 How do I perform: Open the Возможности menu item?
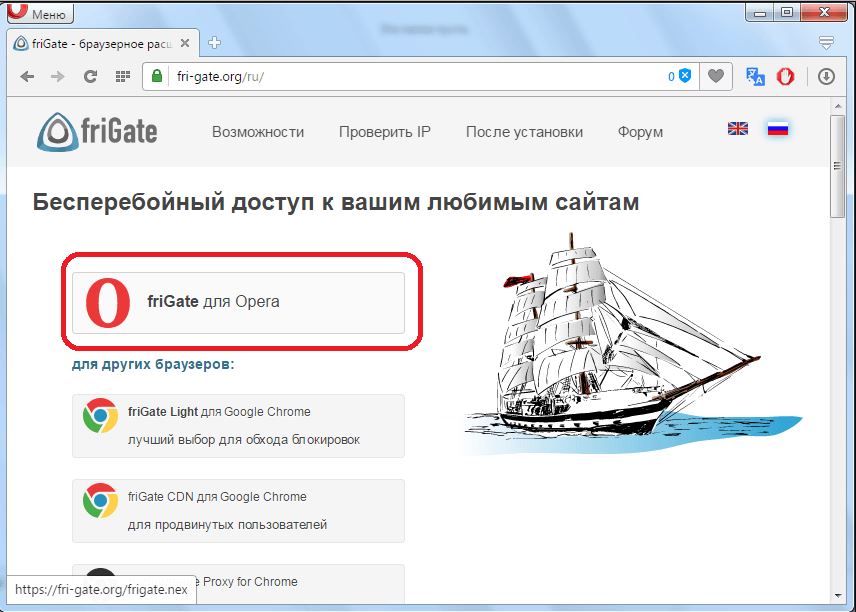tap(258, 132)
